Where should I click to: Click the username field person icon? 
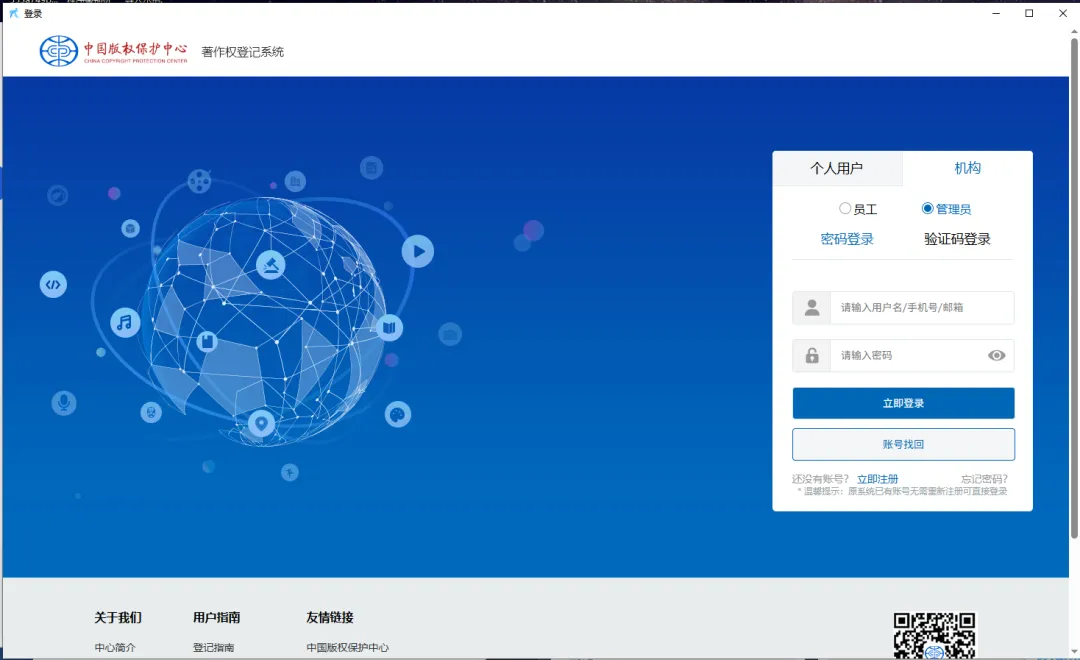click(811, 307)
